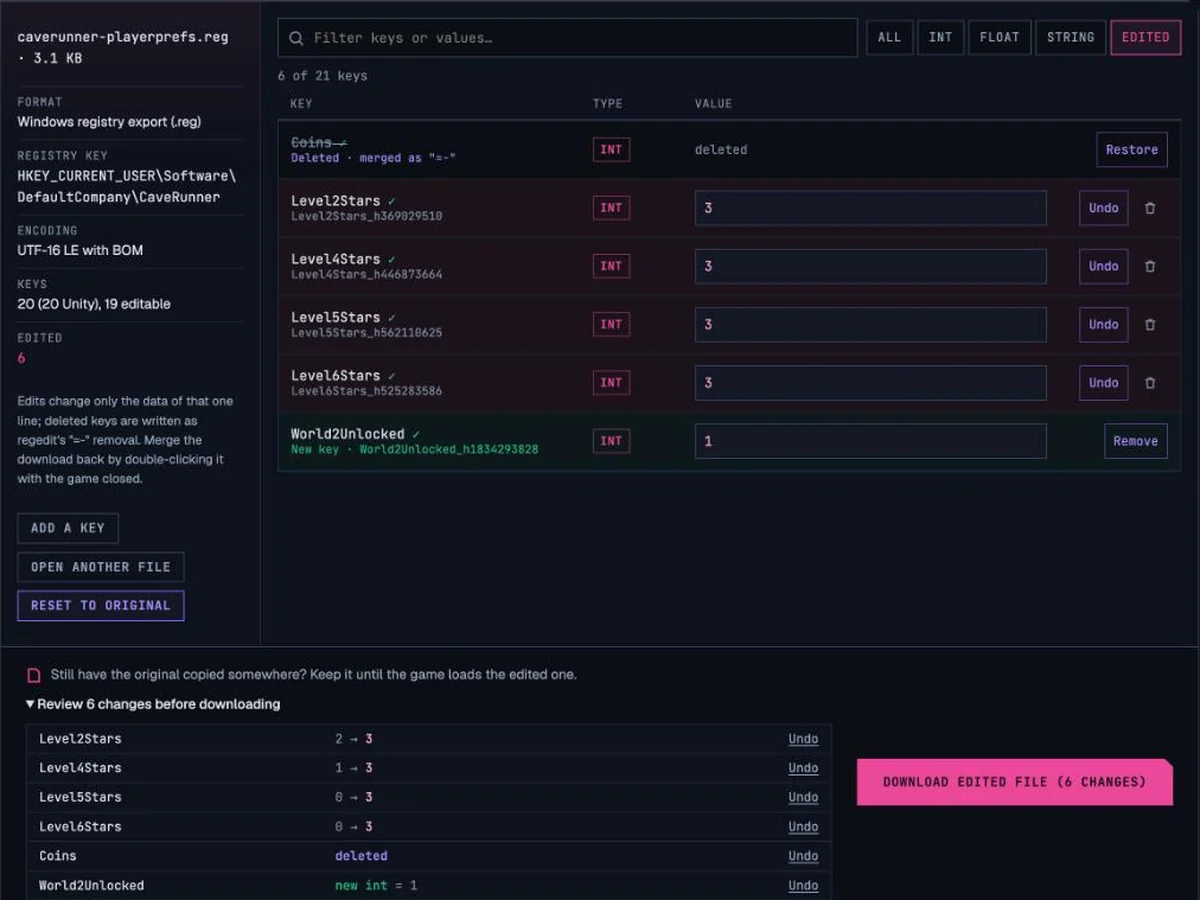Click the ADD A KEY button
This screenshot has width=1200, height=900.
[68, 528]
